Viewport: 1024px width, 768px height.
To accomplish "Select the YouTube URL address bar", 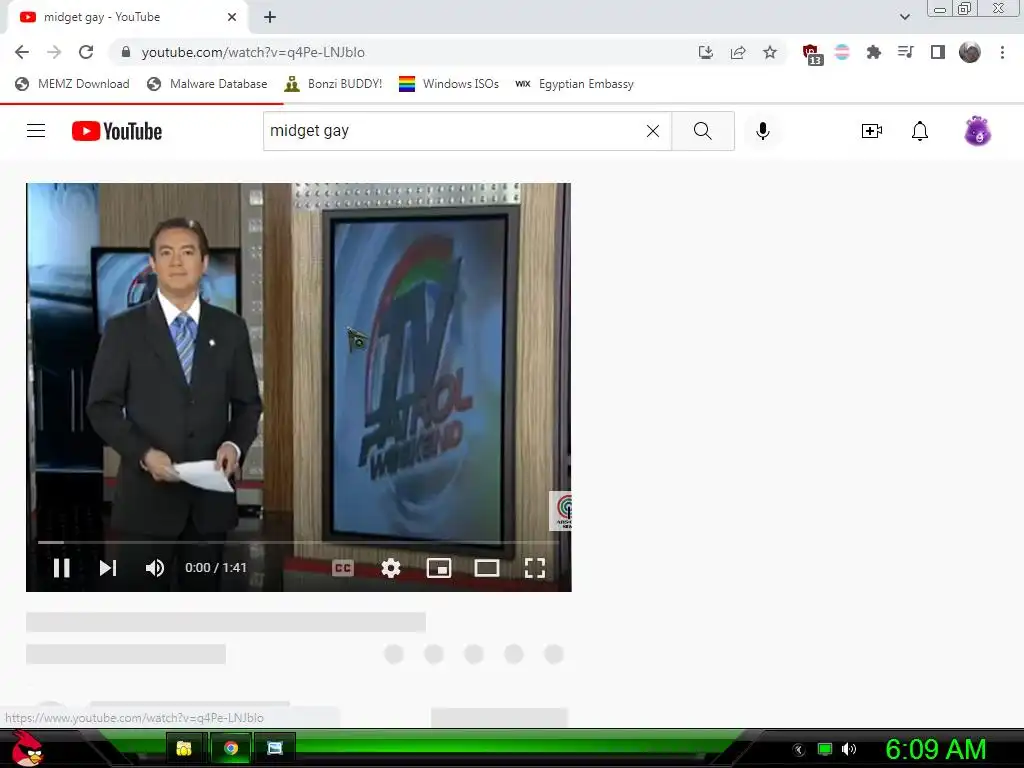I will pyautogui.click(x=405, y=52).
